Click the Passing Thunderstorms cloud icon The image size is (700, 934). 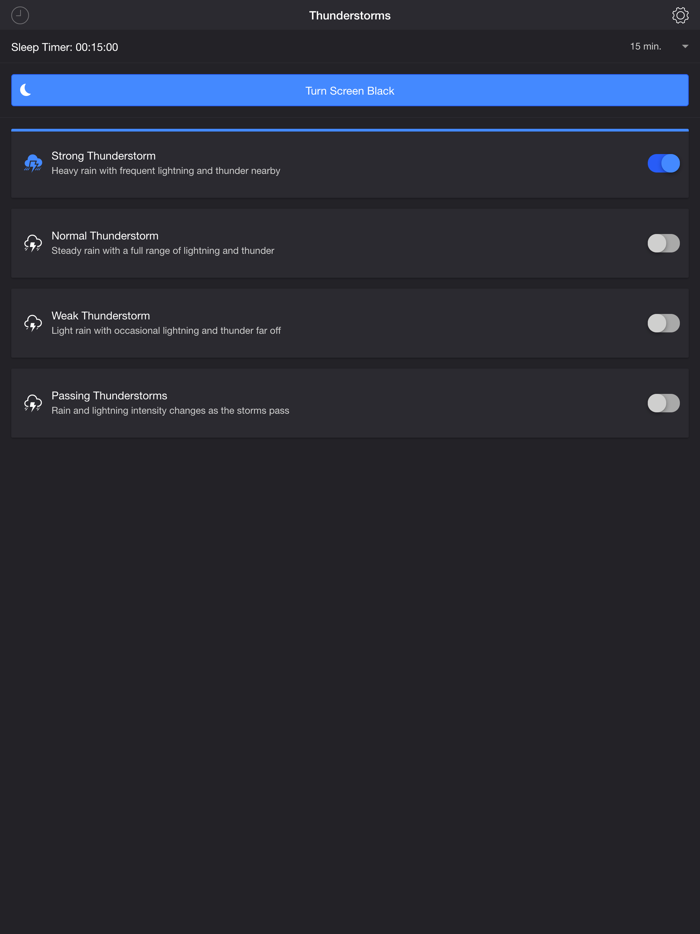(x=32, y=403)
